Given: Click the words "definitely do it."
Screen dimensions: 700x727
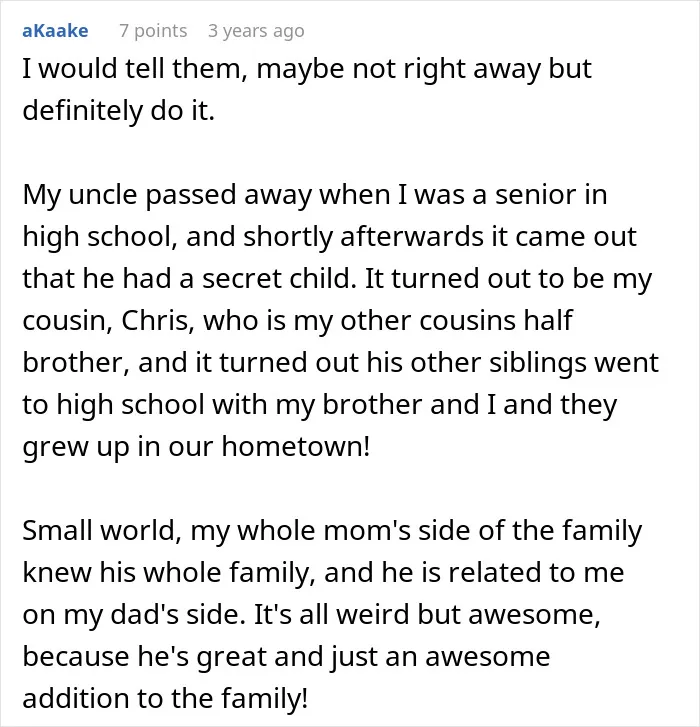Looking at the screenshot, I should [x=119, y=111].
